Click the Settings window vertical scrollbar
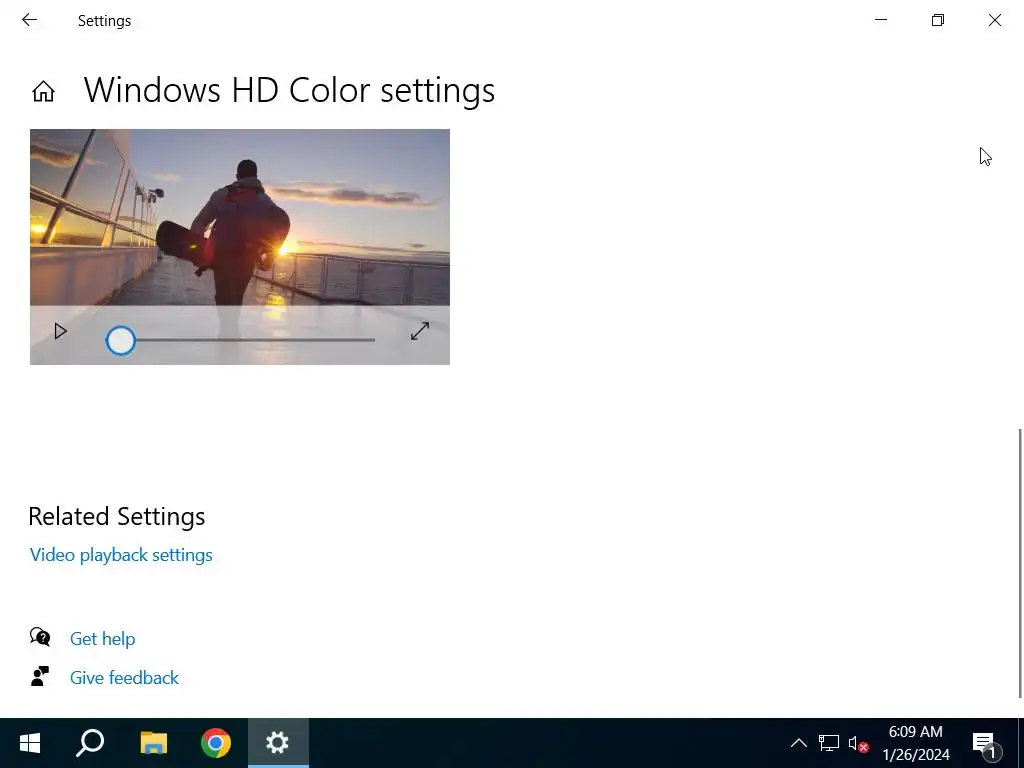 [x=1020, y=563]
